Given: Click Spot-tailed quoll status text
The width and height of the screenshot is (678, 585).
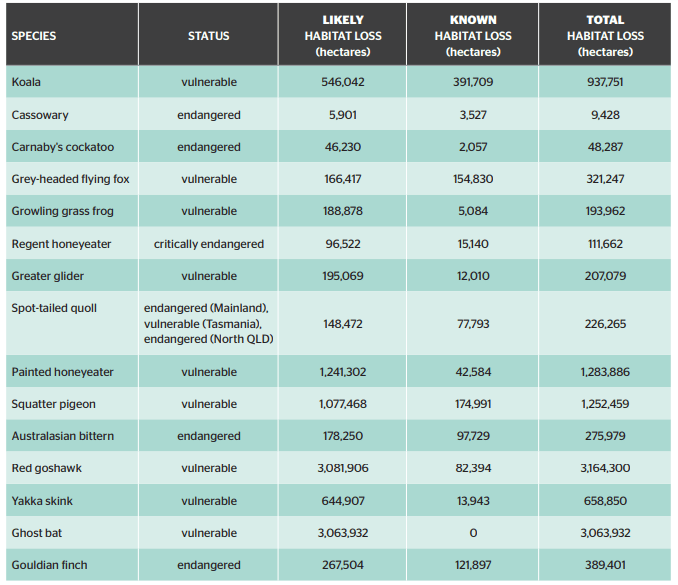Looking at the screenshot, I should point(209,323).
